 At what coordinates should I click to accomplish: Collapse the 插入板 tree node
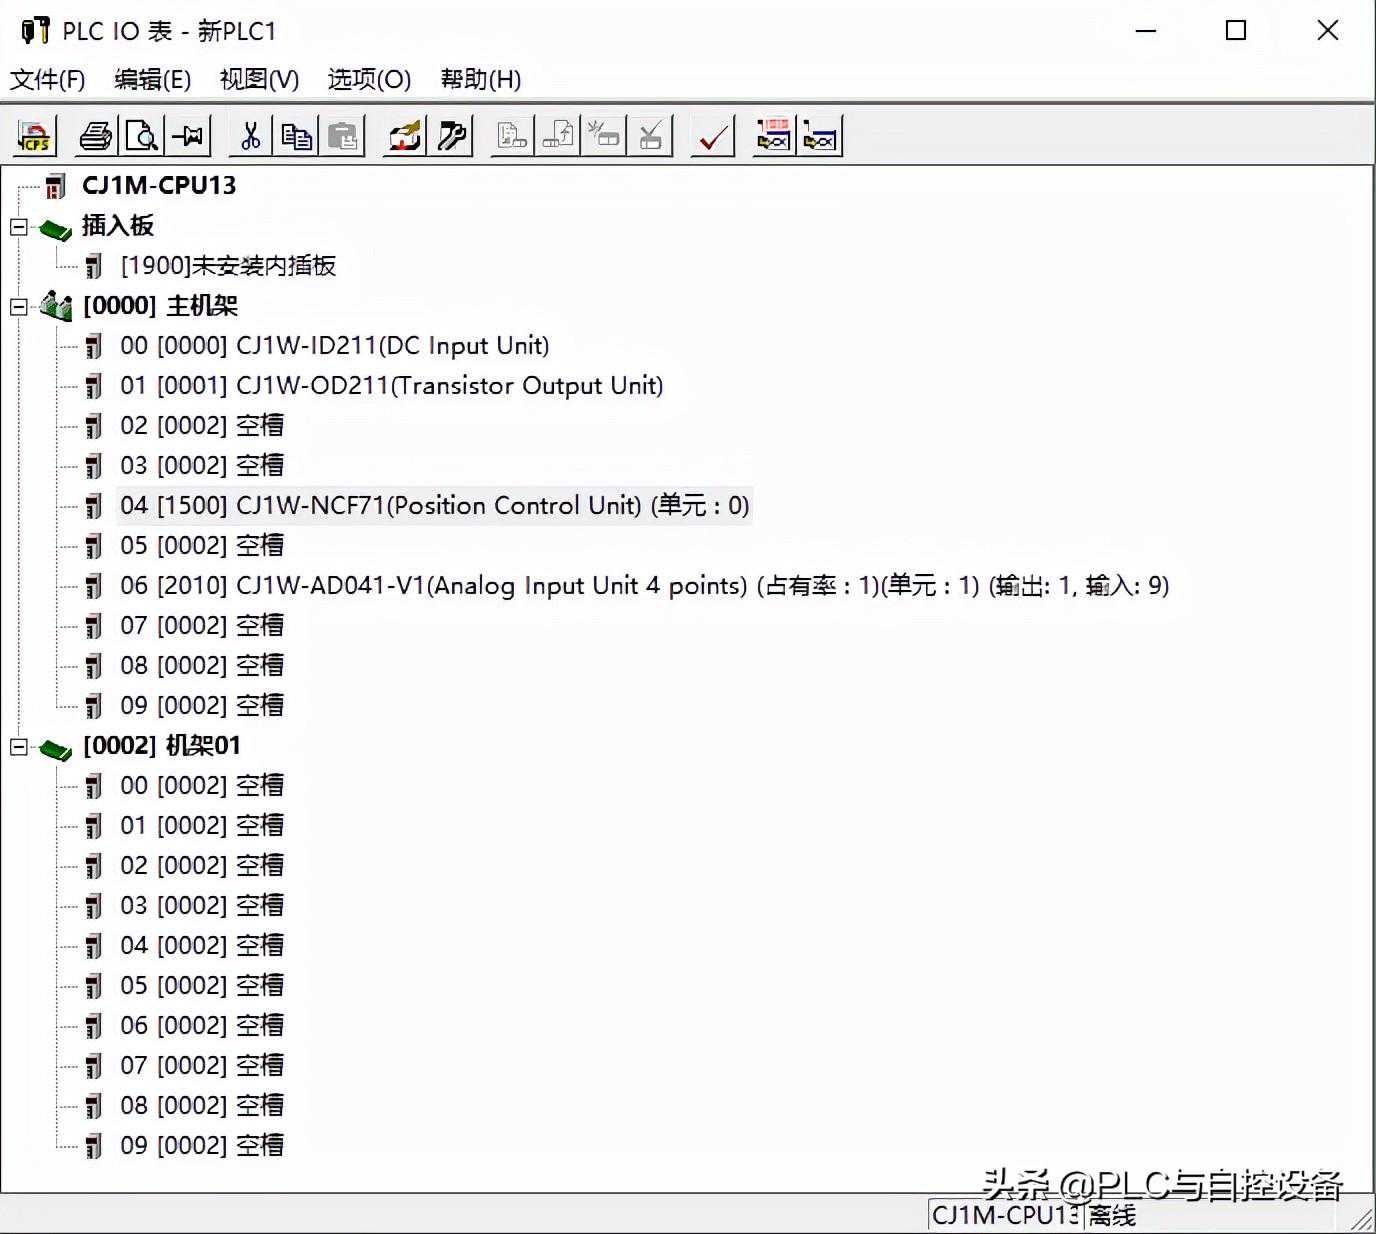(x=18, y=227)
